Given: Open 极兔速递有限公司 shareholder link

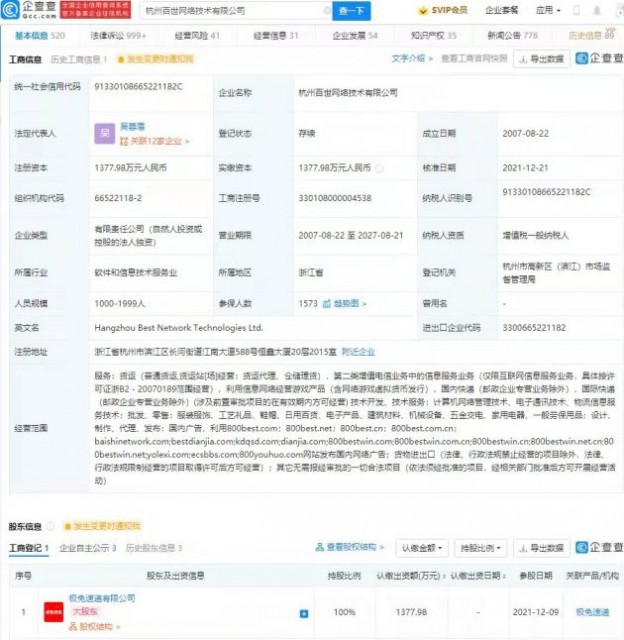Looking at the screenshot, I should [x=102, y=598].
